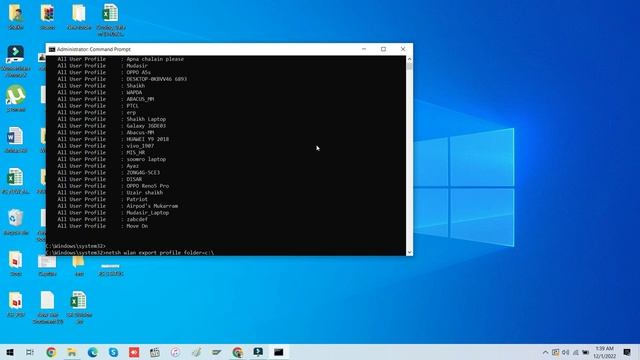Viewport: 640px width, 360px height.
Task: Click the 'HUAWEI Y9 2018' profile line
Action: click(x=113, y=139)
